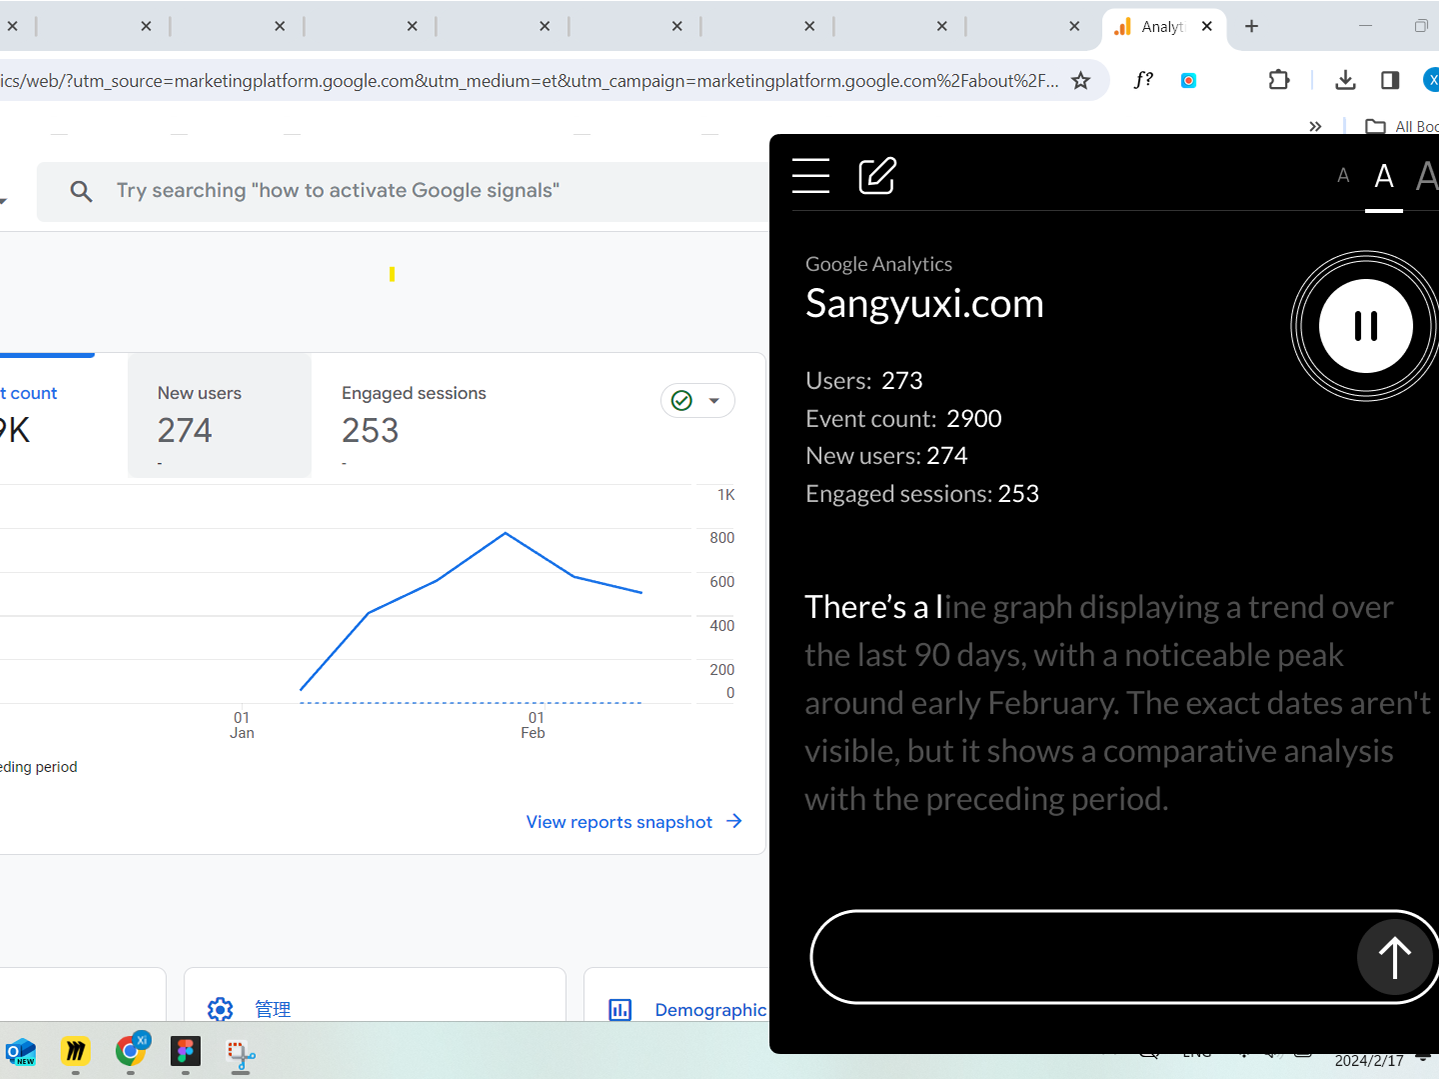
Task: Click the 'Engaged sessions: 253' panel line
Action: (922, 494)
